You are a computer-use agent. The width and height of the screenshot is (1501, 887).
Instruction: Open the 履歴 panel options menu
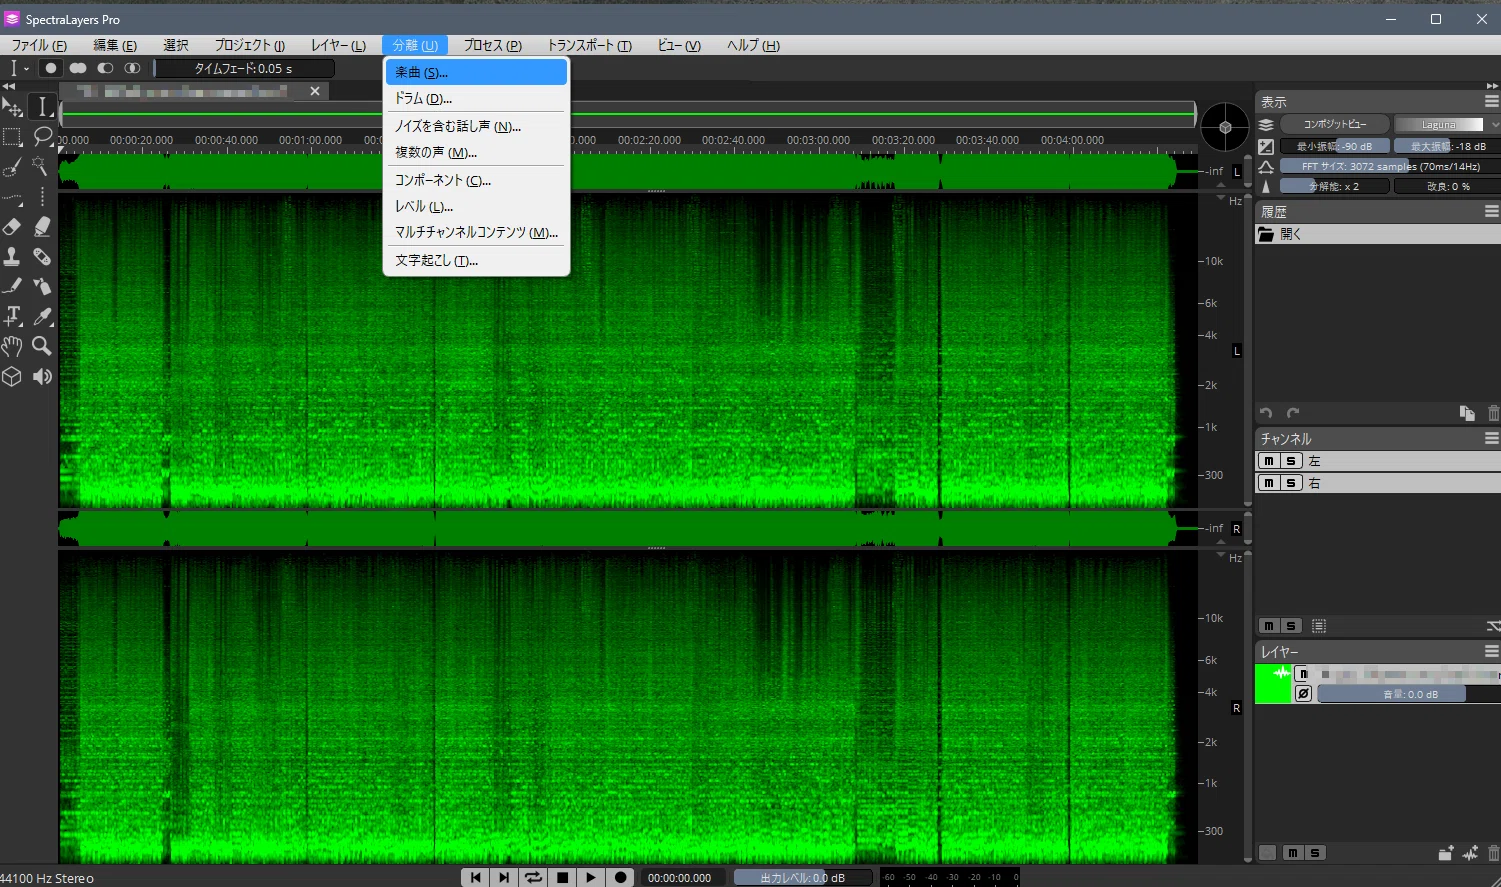tap(1491, 211)
